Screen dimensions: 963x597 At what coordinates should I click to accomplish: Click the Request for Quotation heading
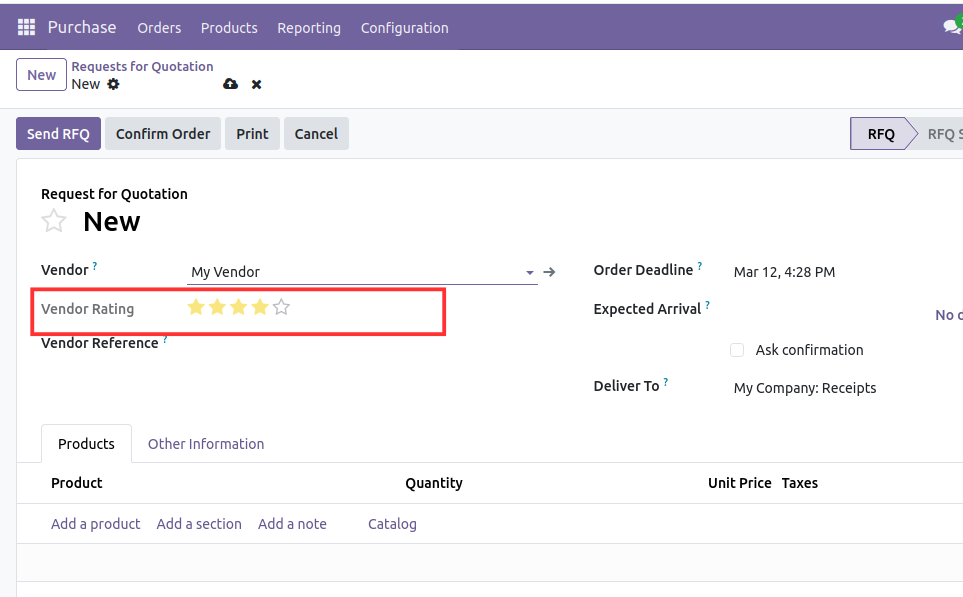114,194
